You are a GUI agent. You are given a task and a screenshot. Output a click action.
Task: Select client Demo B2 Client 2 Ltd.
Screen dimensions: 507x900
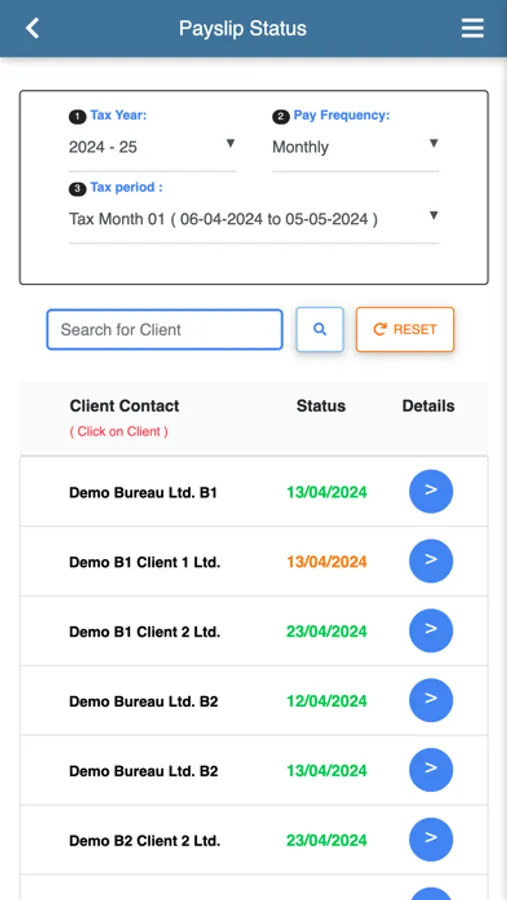pyautogui.click(x=145, y=841)
